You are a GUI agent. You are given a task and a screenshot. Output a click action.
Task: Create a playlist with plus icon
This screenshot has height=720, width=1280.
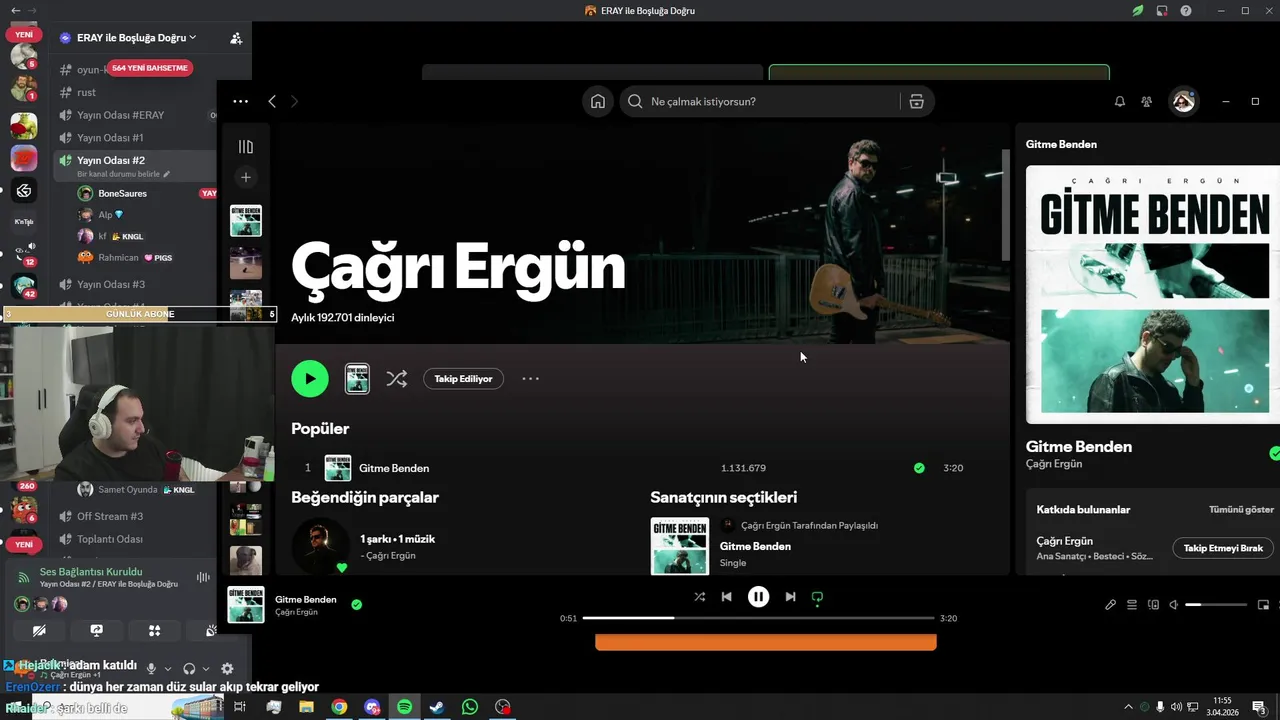[x=246, y=177]
